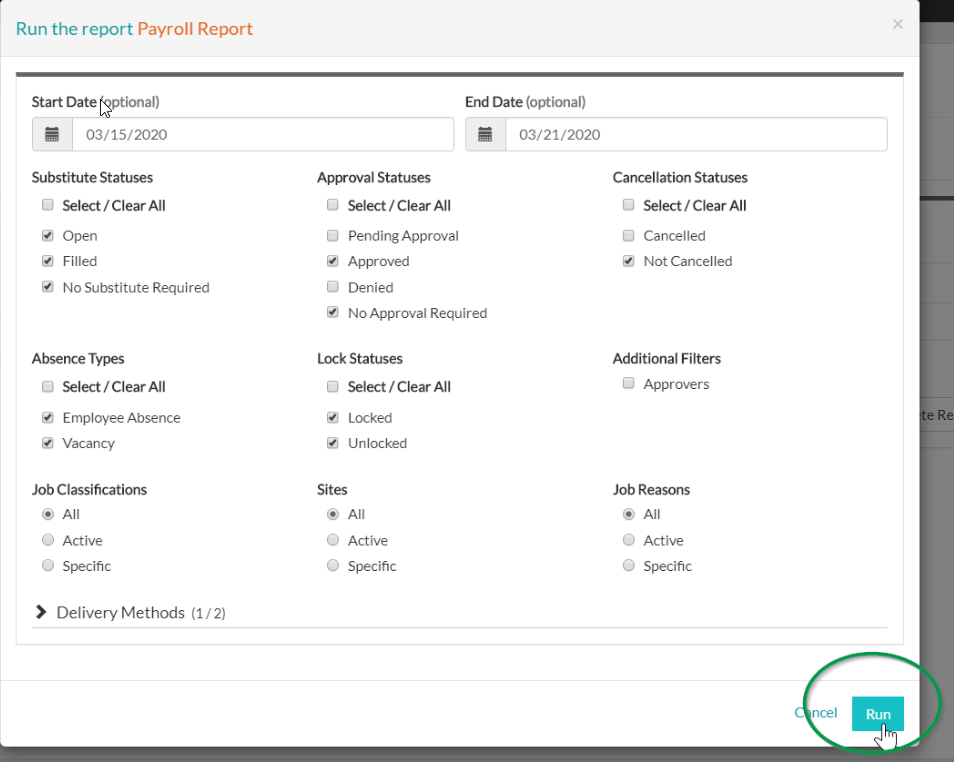This screenshot has width=954, height=762.
Task: Enable Pending Approval status
Action: point(332,236)
